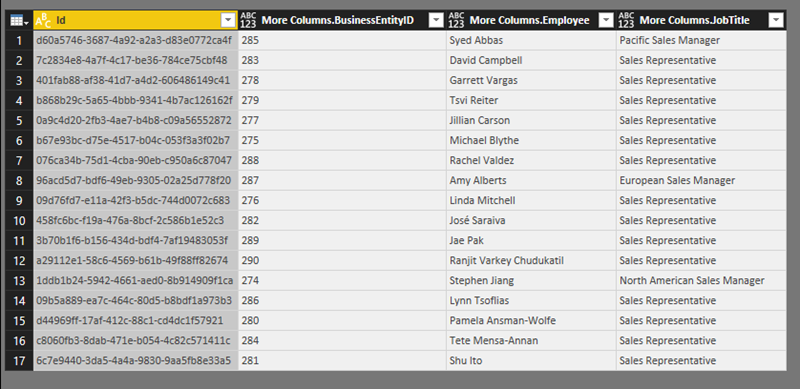The height and width of the screenshot is (389, 800).
Task: Click Id cell starting with '401fab88'
Action: (x=135, y=80)
